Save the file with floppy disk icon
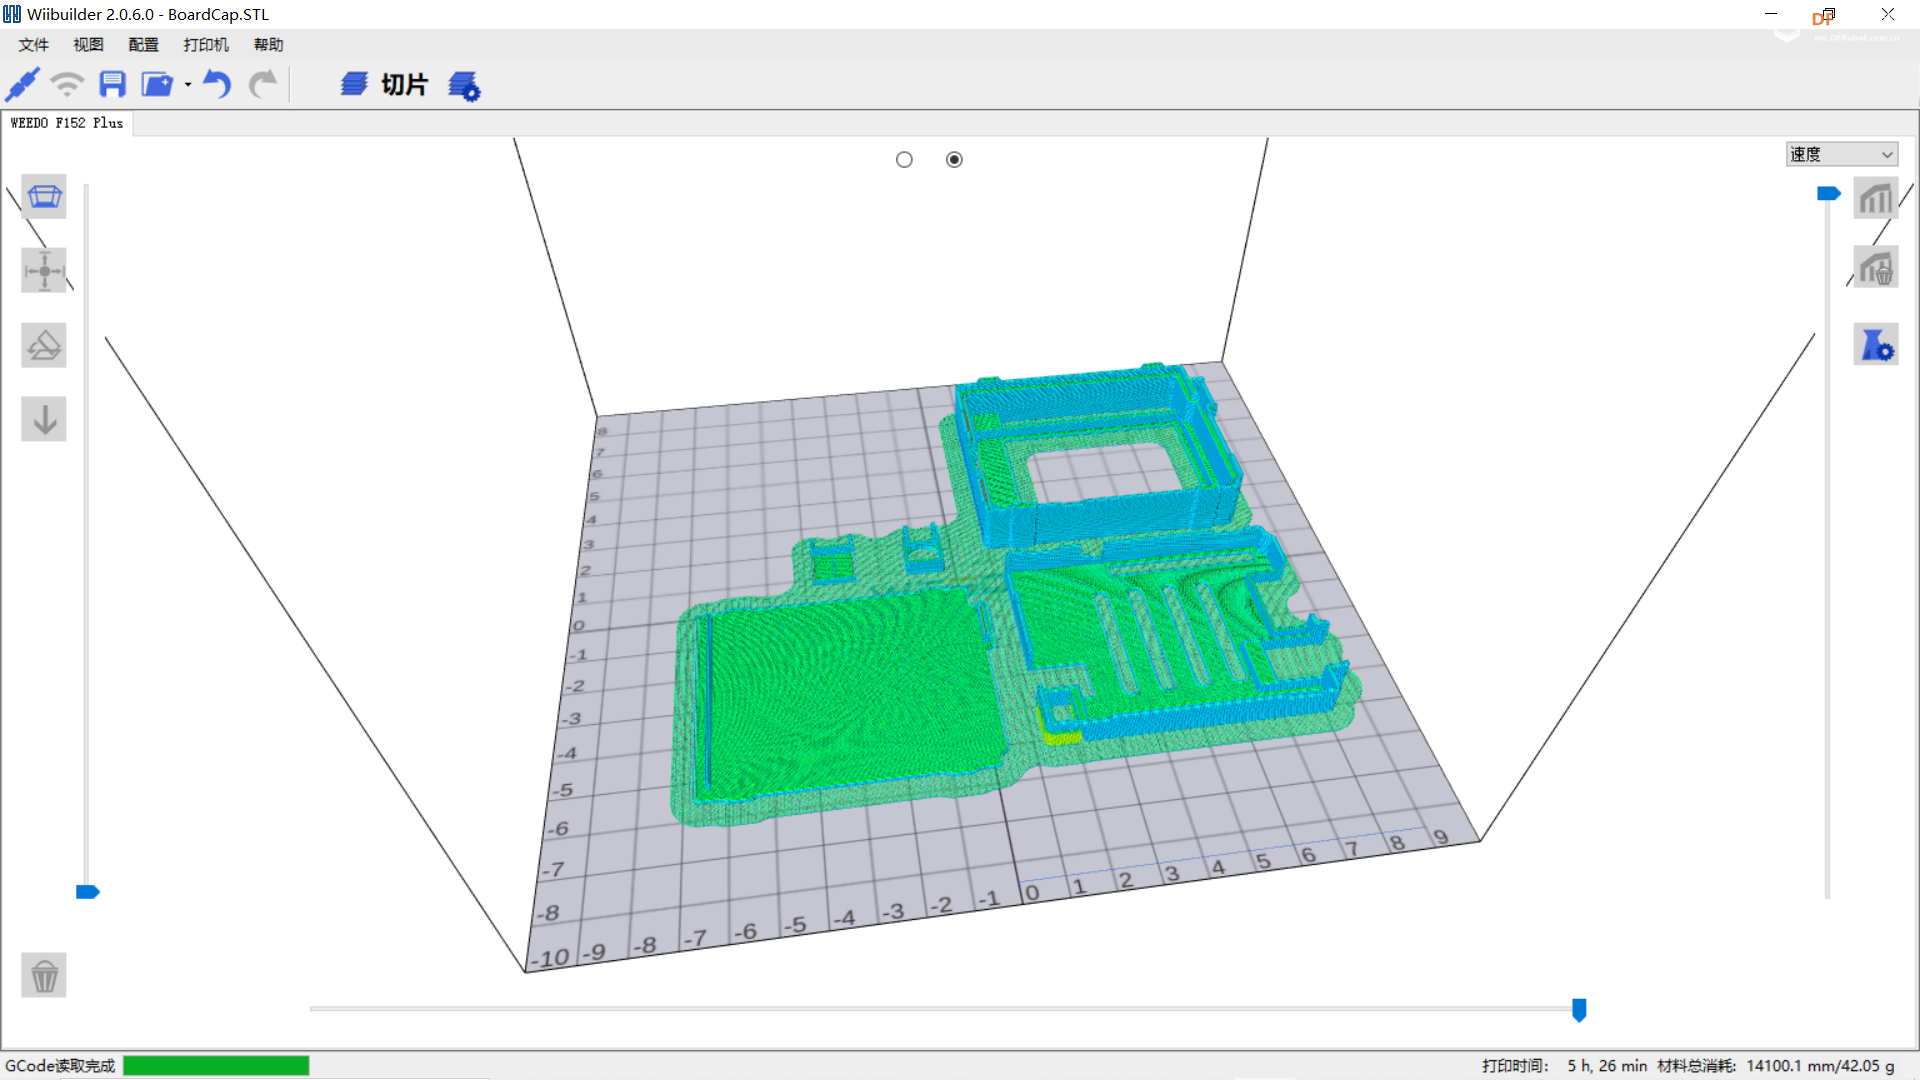1920x1080 pixels. [x=112, y=85]
